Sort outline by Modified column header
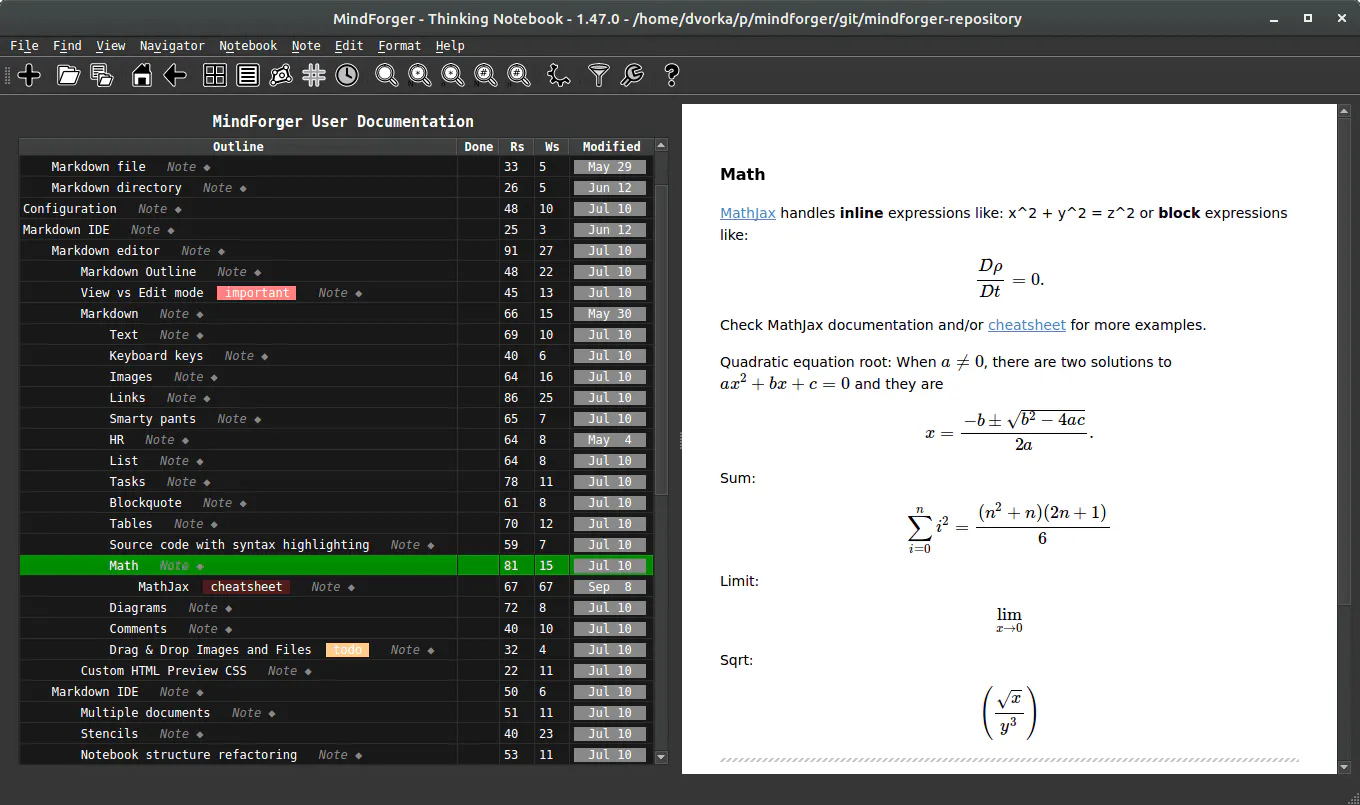The image size is (1360, 805). (611, 147)
